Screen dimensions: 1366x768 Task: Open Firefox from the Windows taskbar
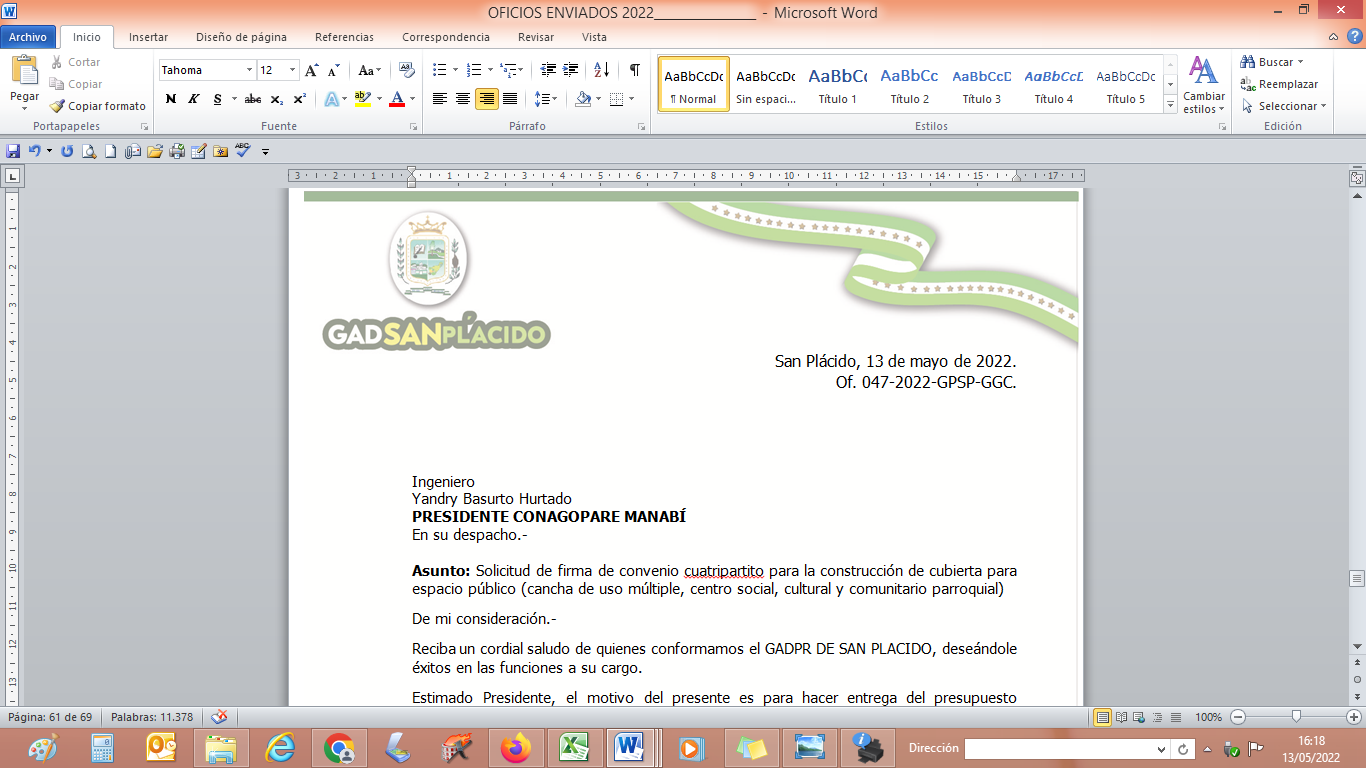click(x=516, y=748)
